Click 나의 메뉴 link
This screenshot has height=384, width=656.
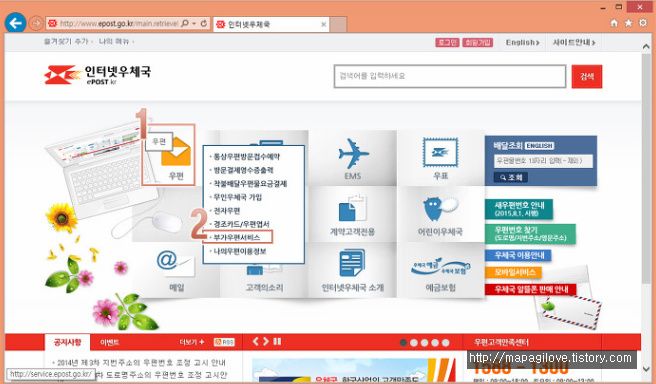(x=114, y=41)
